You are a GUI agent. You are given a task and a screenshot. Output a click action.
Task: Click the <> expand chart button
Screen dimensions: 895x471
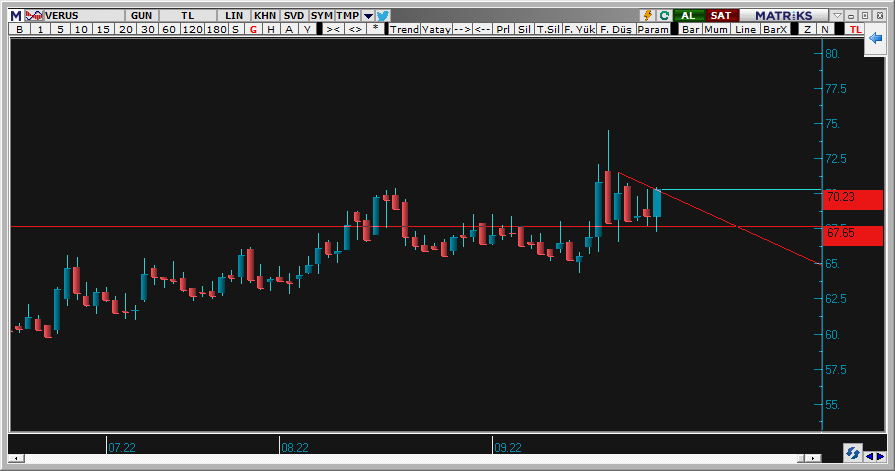click(355, 29)
